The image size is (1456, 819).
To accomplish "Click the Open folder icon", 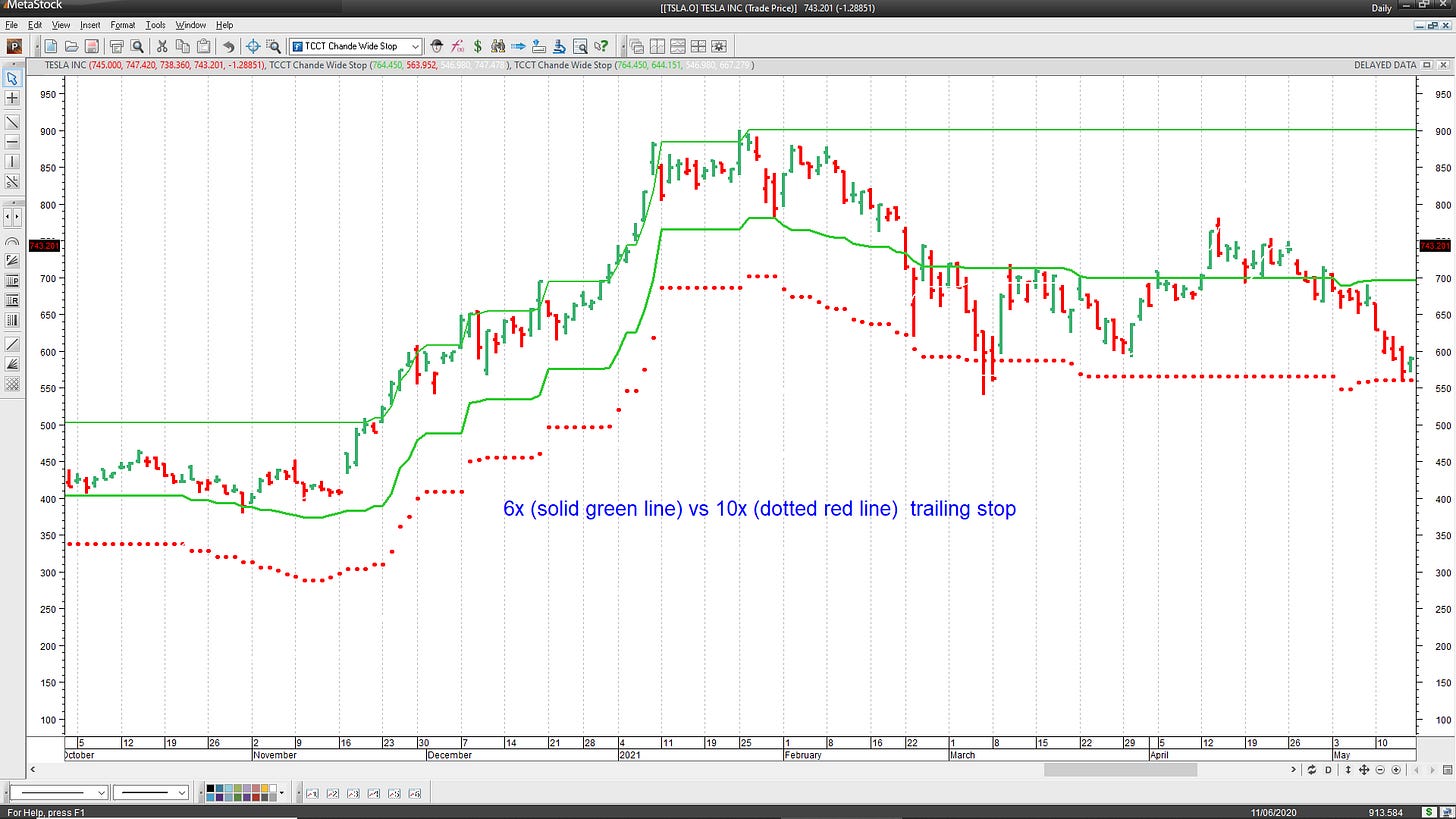I will (71, 46).
